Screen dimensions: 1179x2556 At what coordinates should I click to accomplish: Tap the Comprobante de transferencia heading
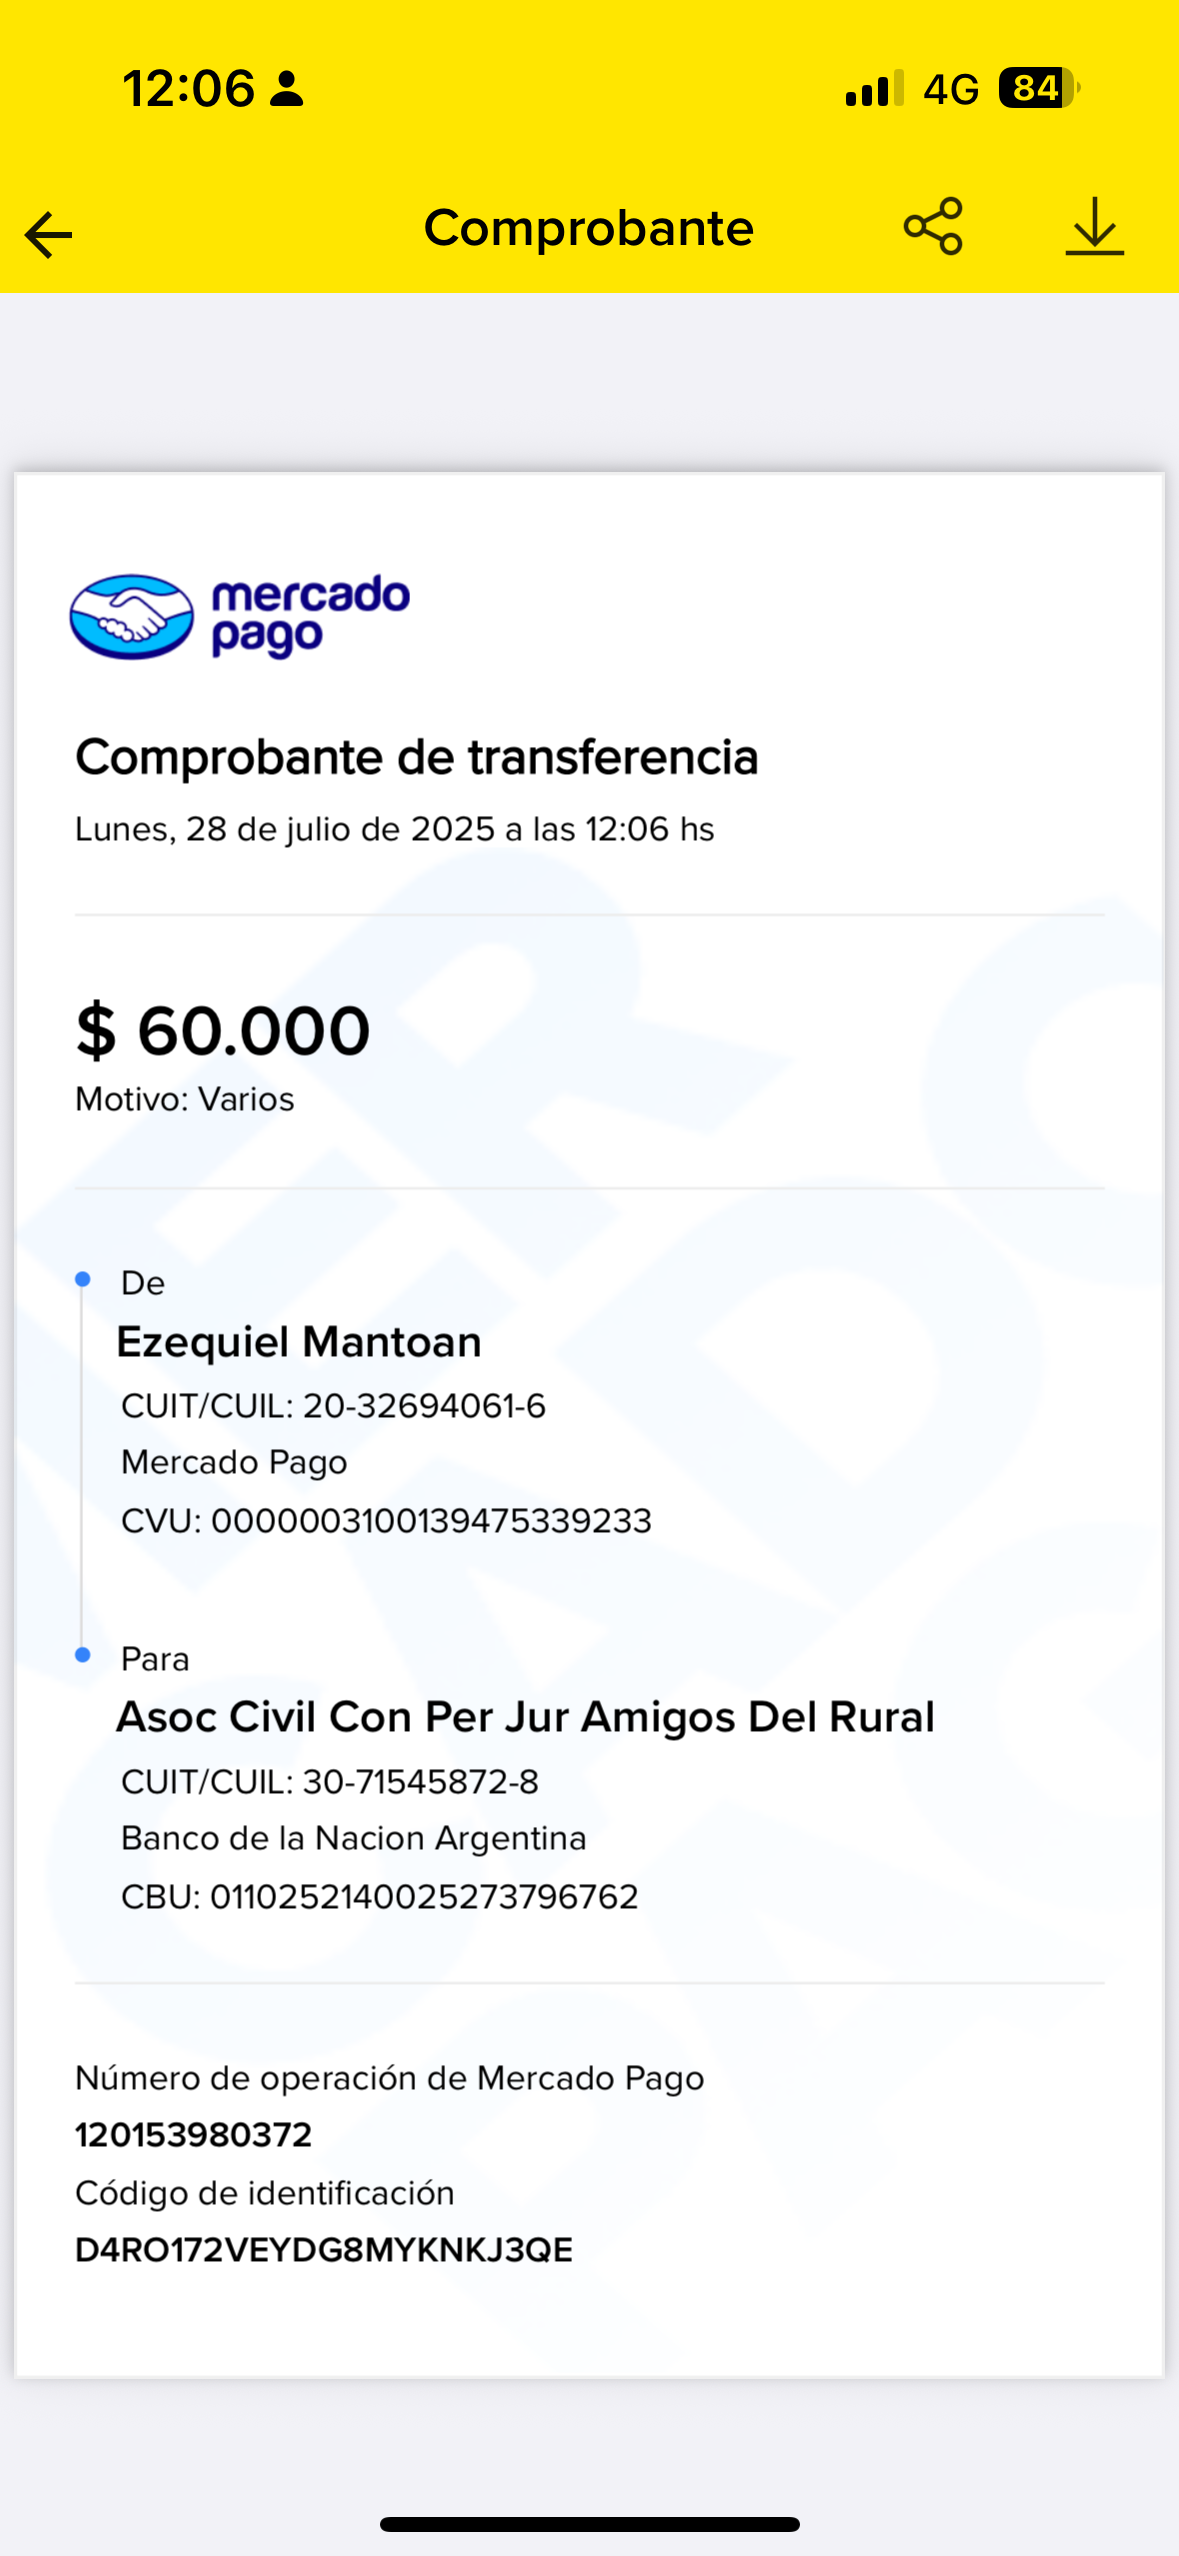(417, 757)
